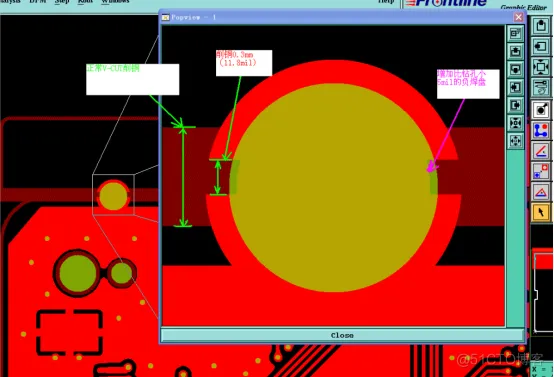Activate the red angle measurement tool
The height and width of the screenshot is (377, 554).
tap(541, 151)
